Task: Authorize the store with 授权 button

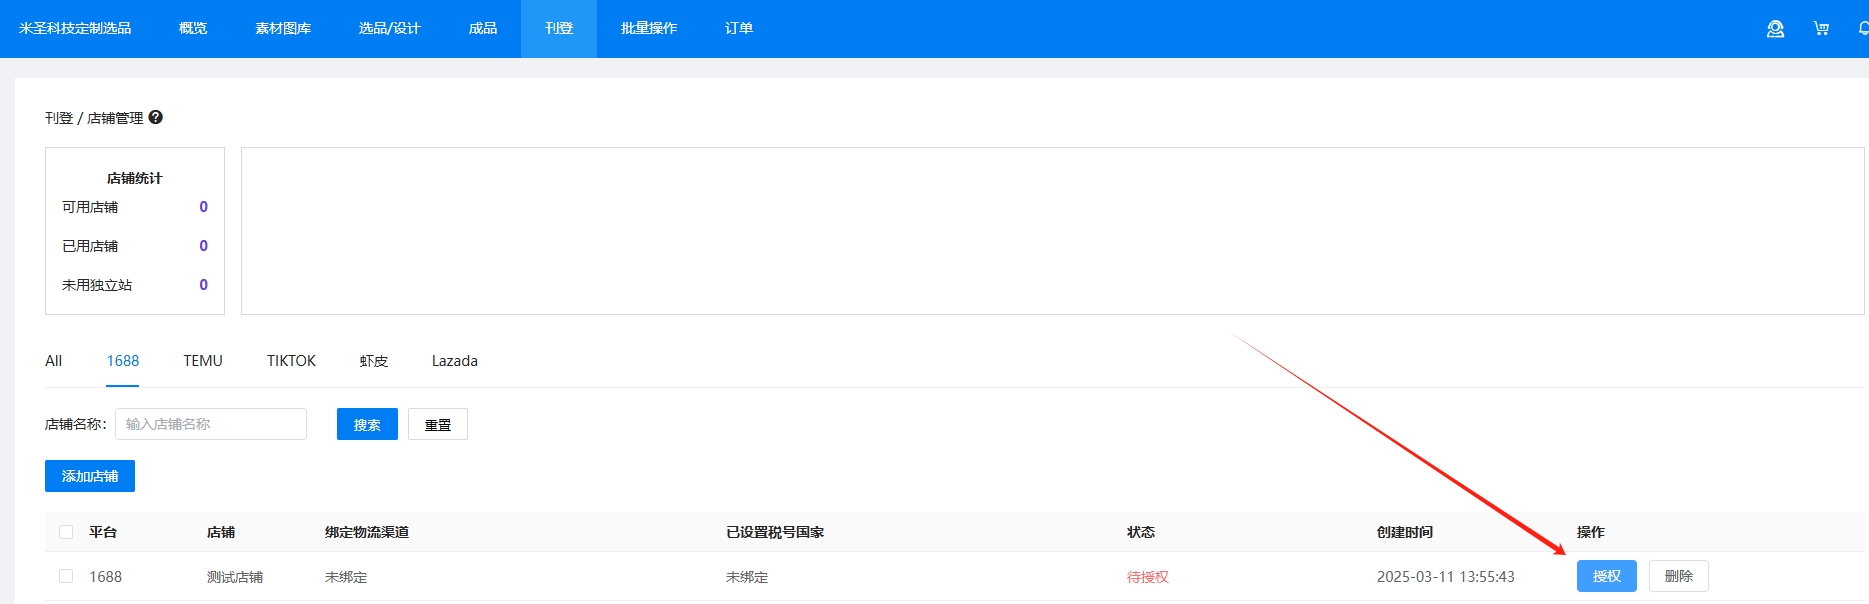Action: (x=1606, y=576)
